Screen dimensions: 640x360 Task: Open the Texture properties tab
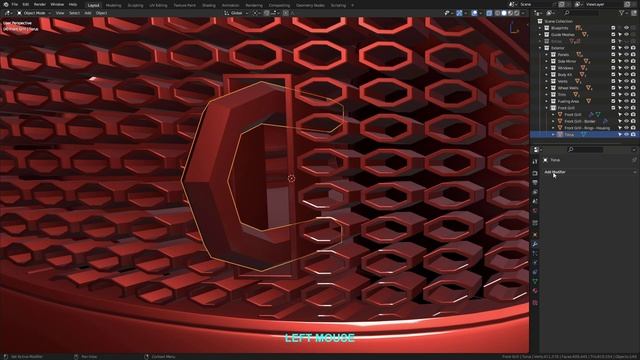535,302
